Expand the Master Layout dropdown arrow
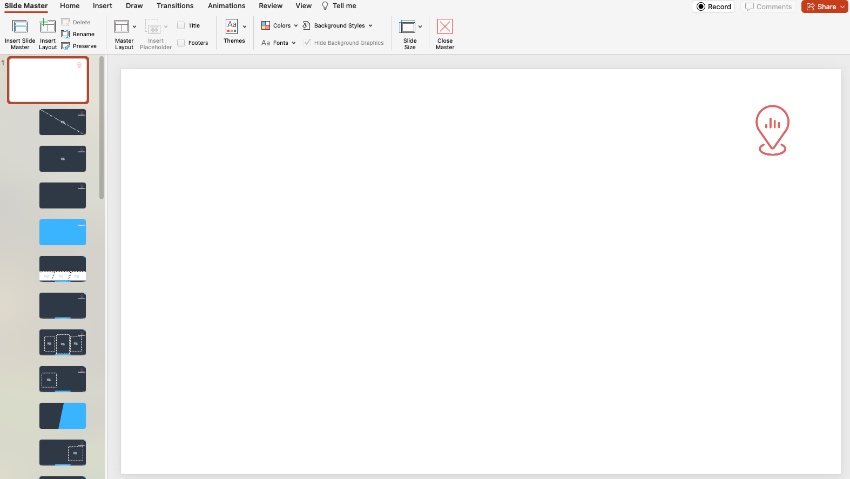Screen dimensions: 850x479 [x=134, y=27]
